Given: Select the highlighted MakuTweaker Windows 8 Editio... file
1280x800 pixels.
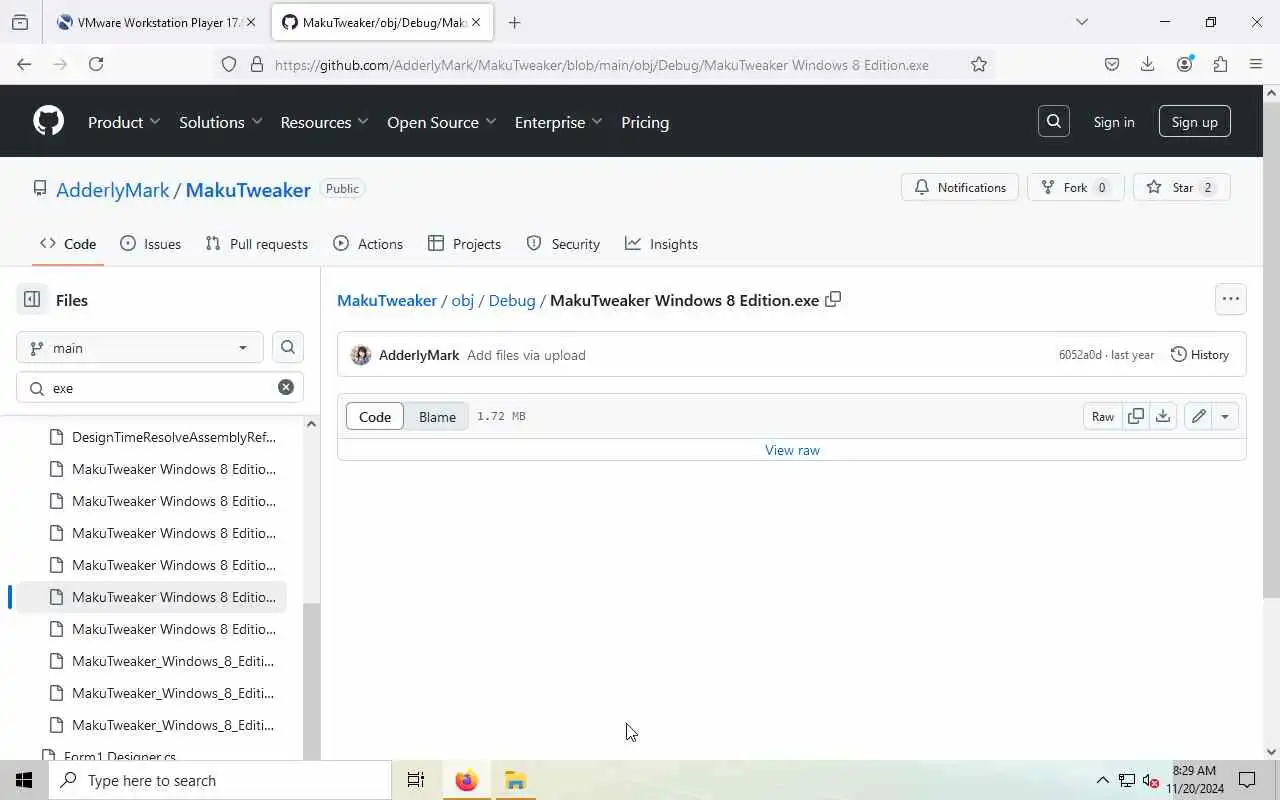Looking at the screenshot, I should [x=152, y=597].
